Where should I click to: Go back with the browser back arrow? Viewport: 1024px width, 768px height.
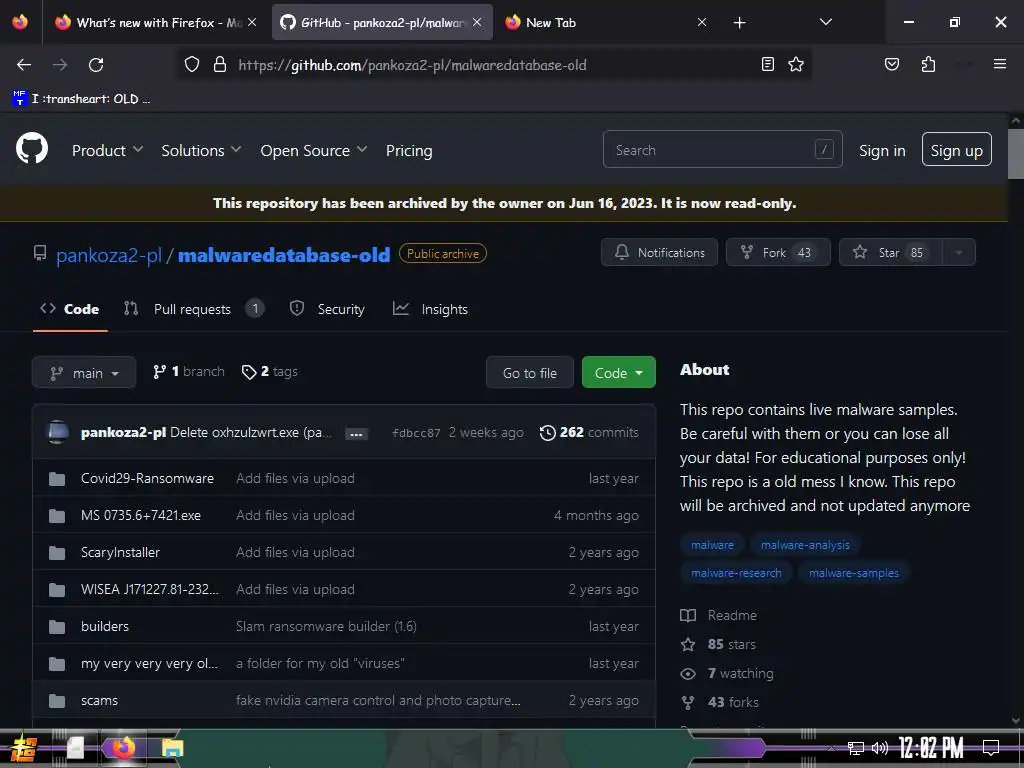(24, 65)
